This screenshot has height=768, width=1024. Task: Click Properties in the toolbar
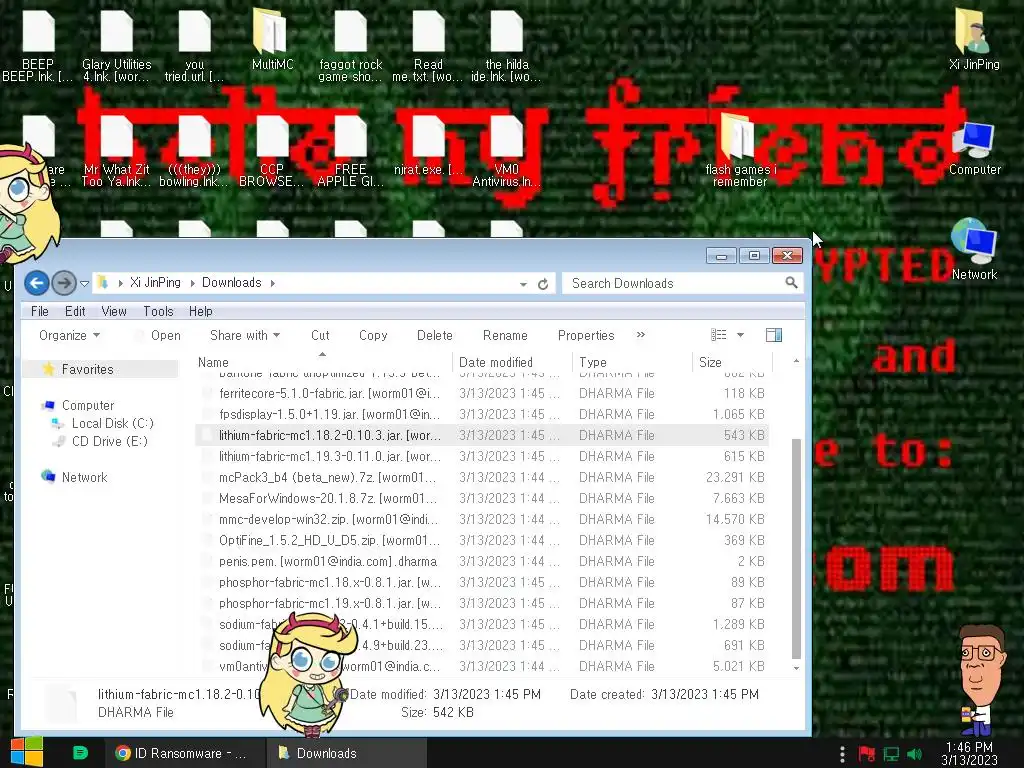(x=586, y=335)
